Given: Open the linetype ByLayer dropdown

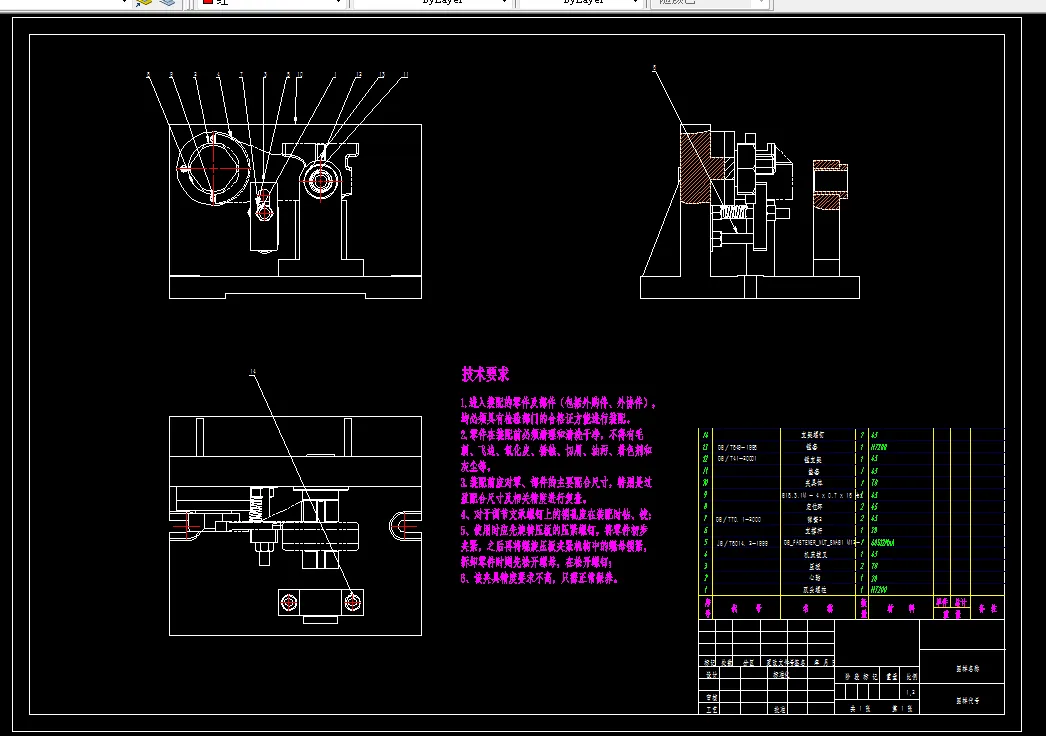Looking at the screenshot, I should (x=432, y=2).
